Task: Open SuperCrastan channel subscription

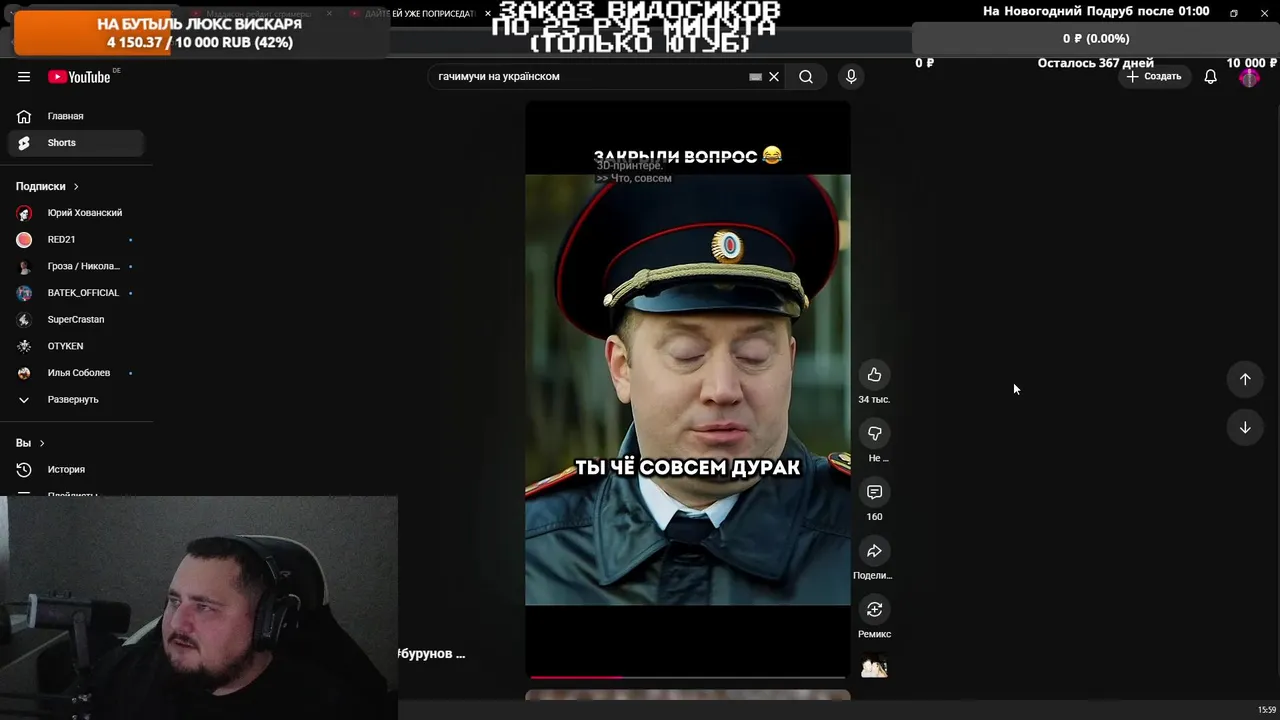Action: pyautogui.click(x=76, y=319)
